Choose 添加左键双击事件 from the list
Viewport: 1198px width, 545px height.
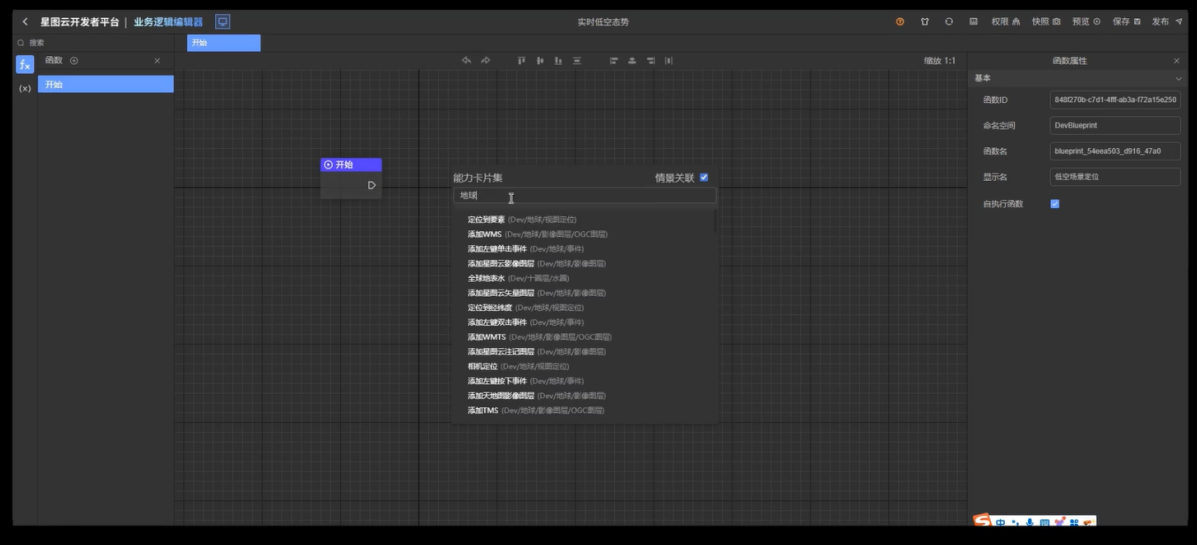click(526, 322)
